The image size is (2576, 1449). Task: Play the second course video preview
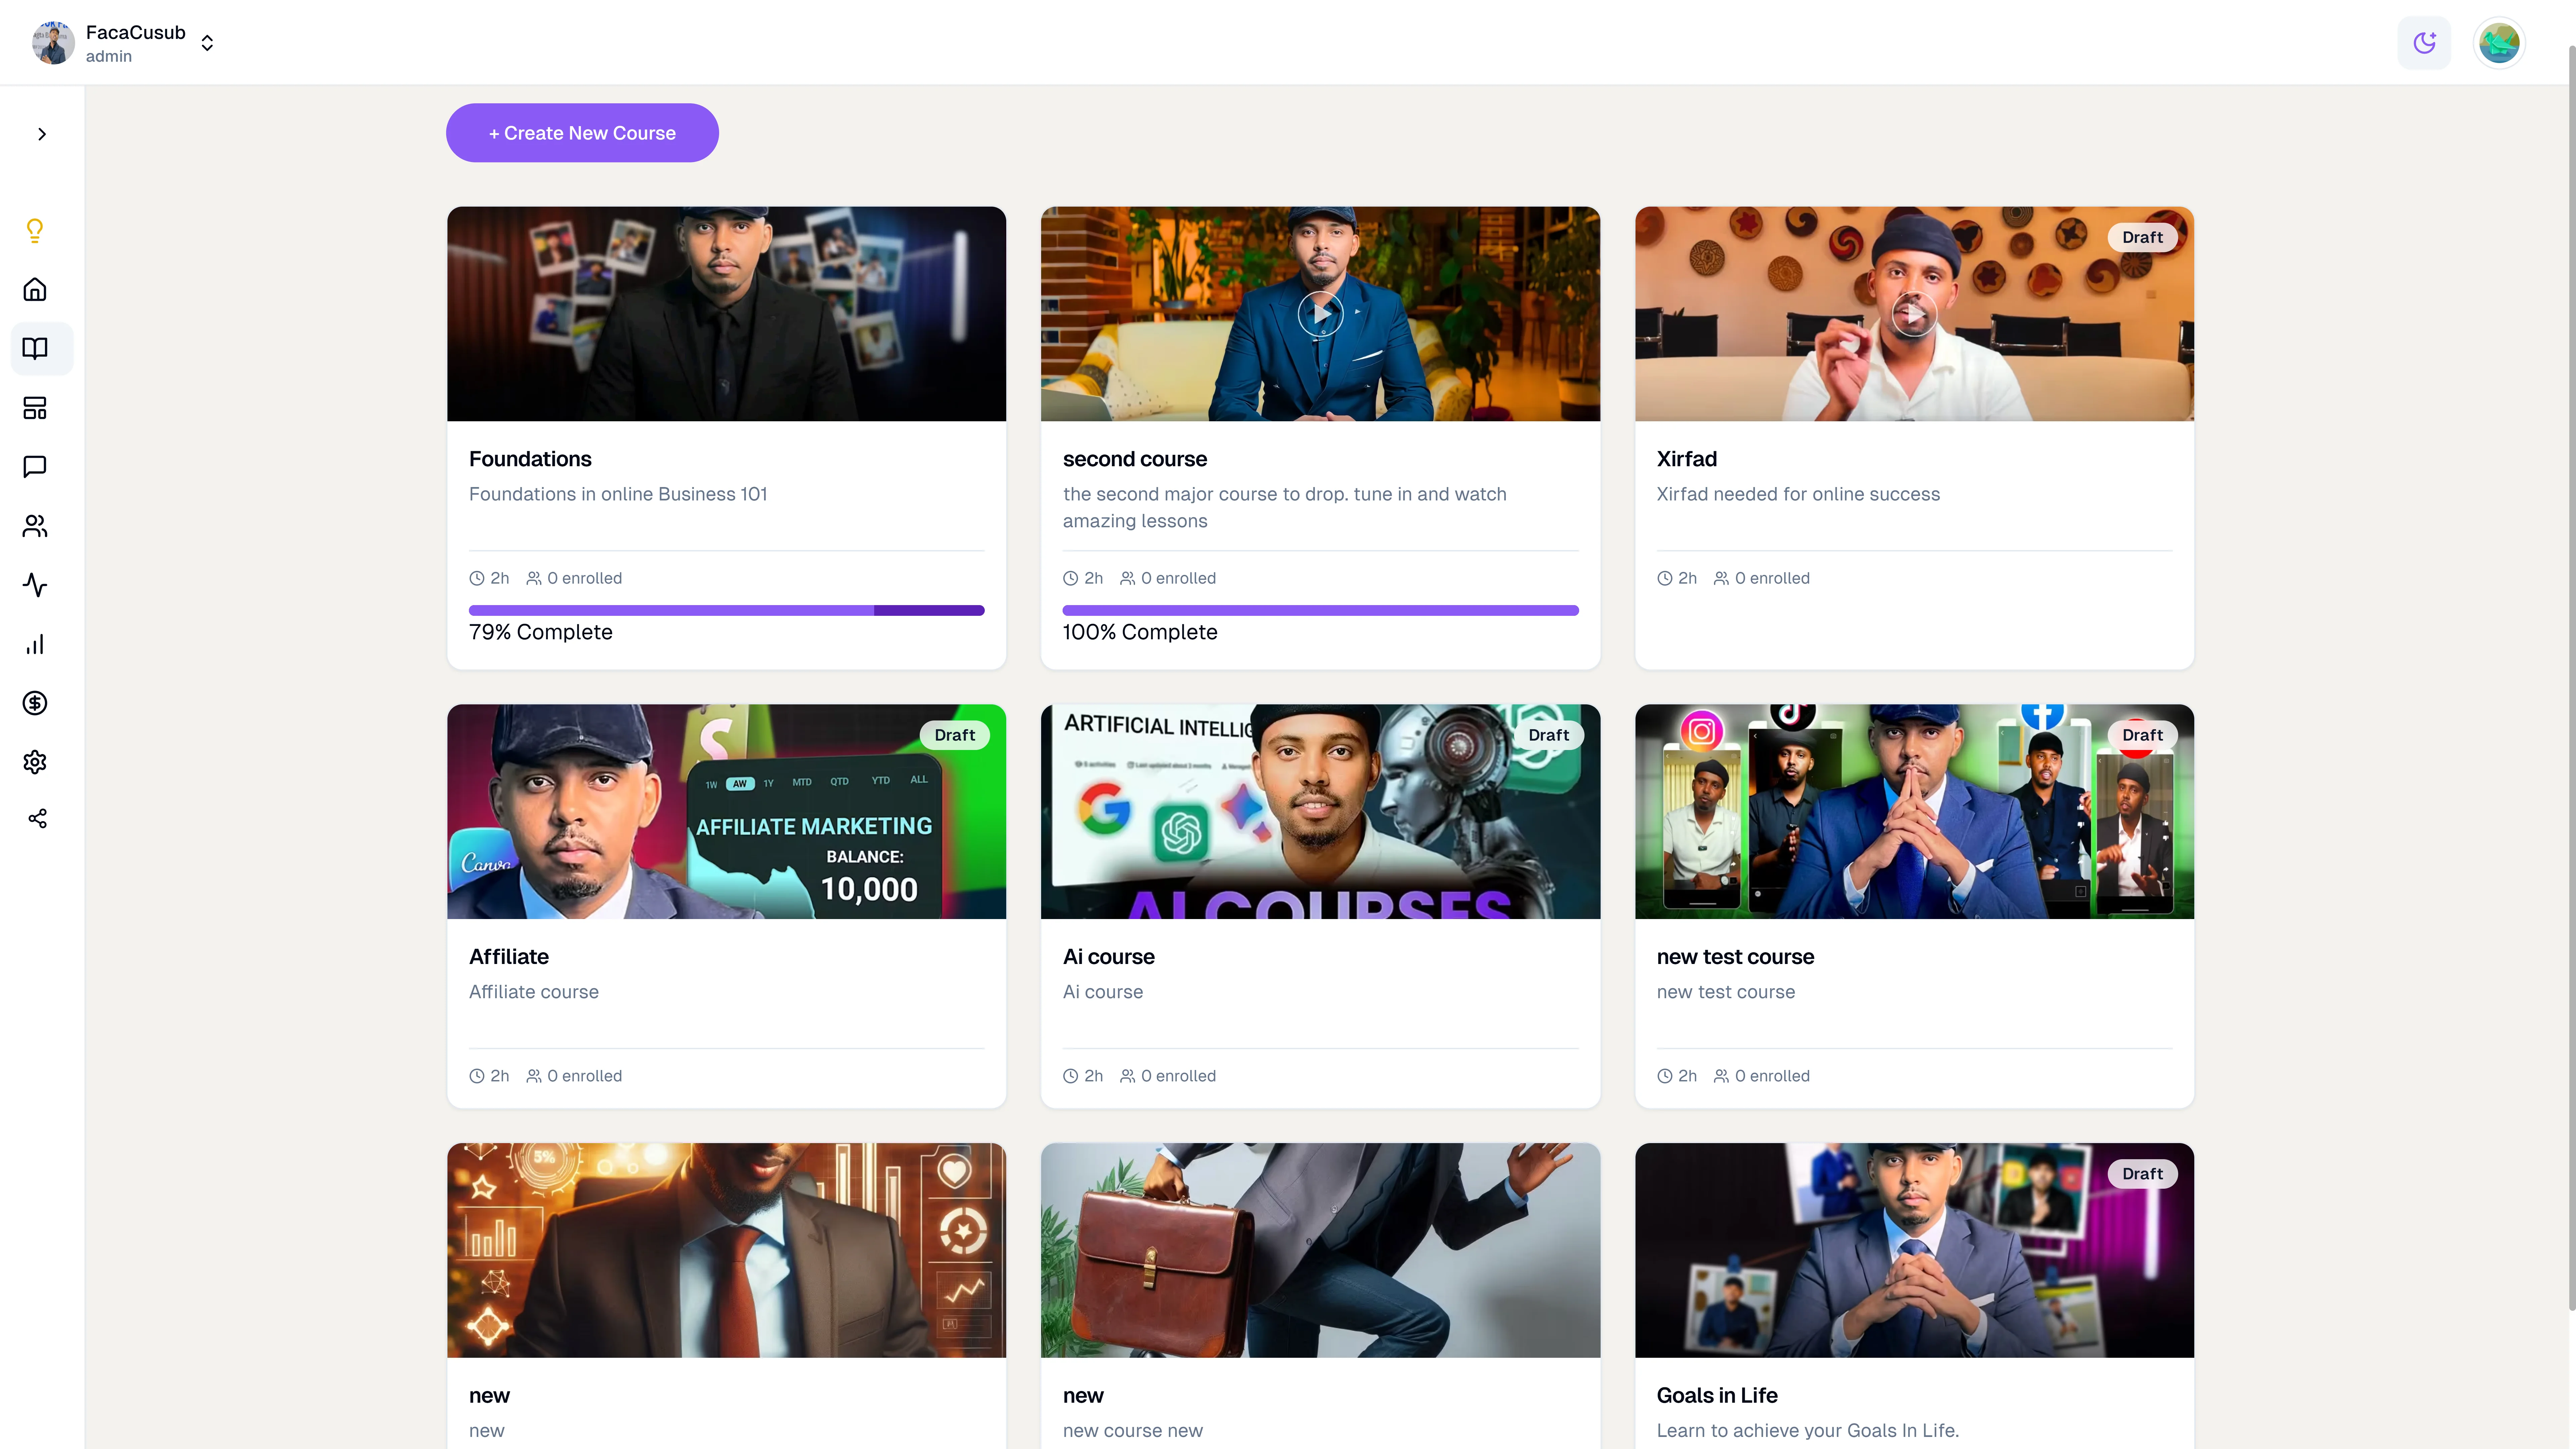(x=1320, y=314)
